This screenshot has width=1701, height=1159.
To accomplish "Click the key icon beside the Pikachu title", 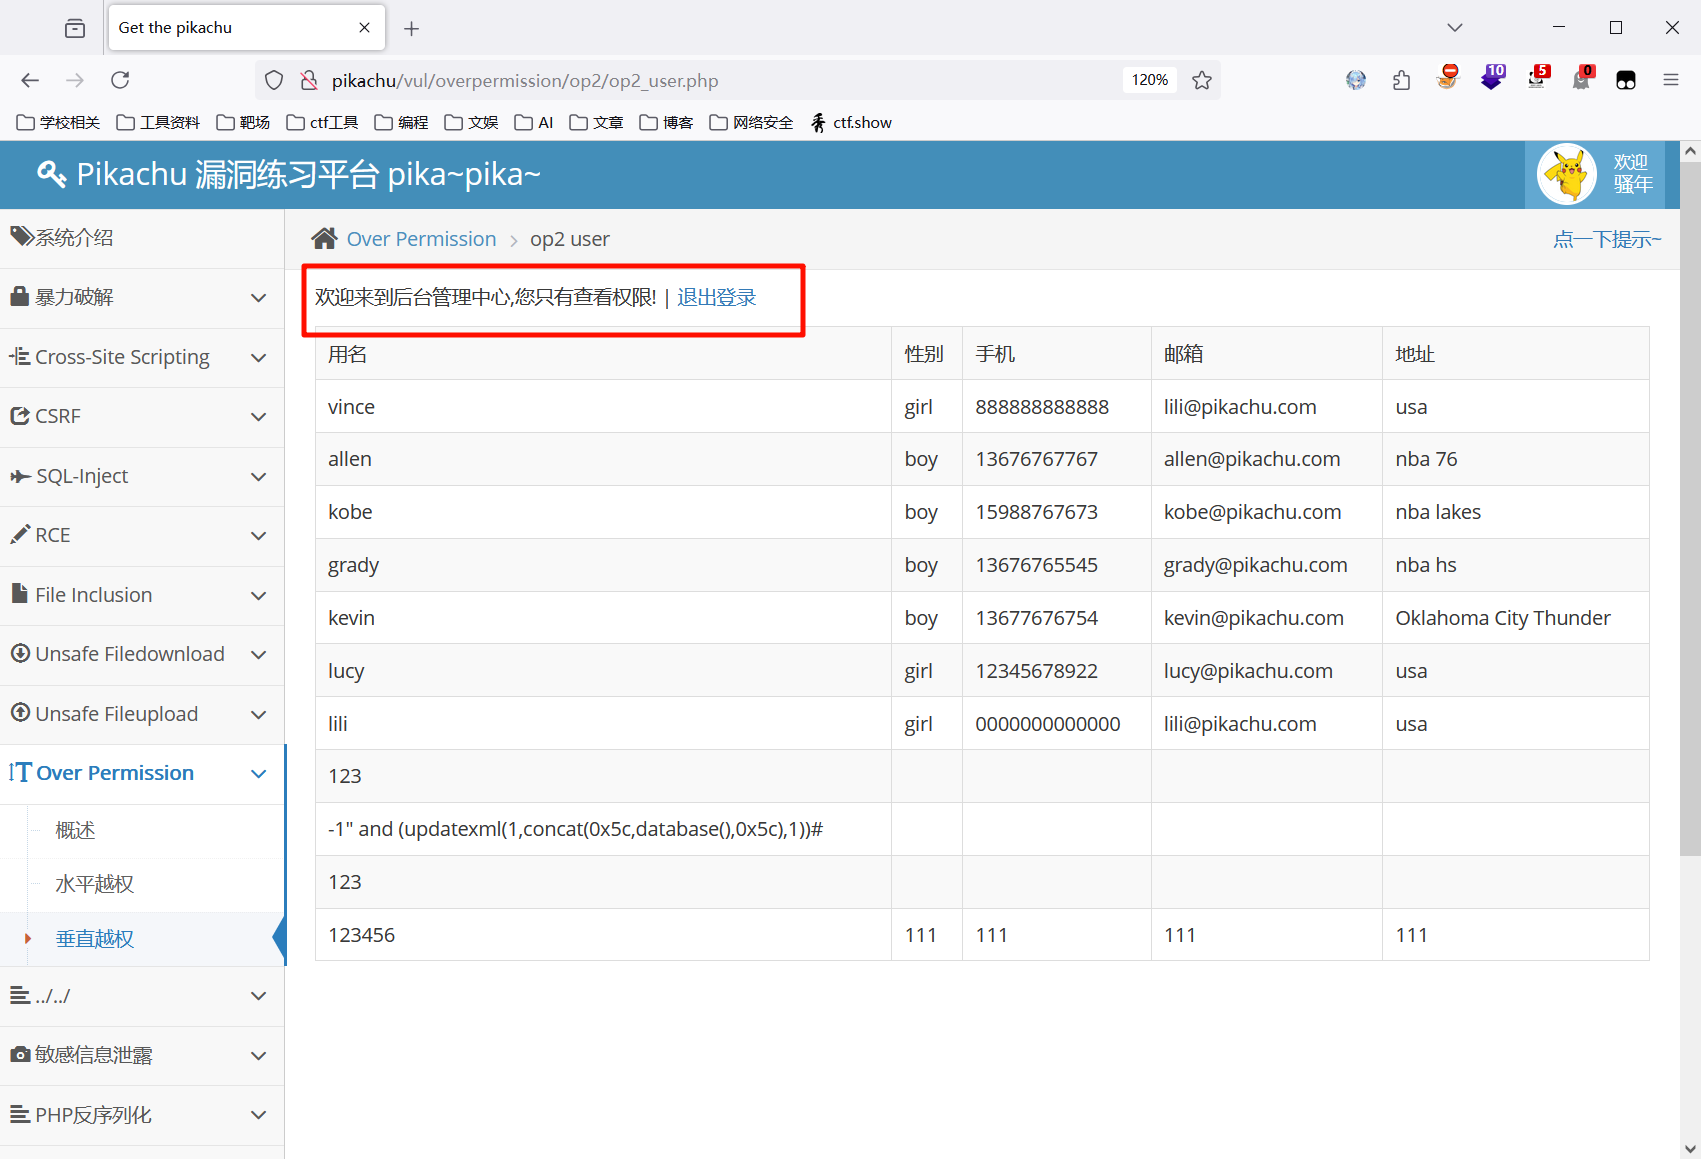I will click(x=52, y=174).
